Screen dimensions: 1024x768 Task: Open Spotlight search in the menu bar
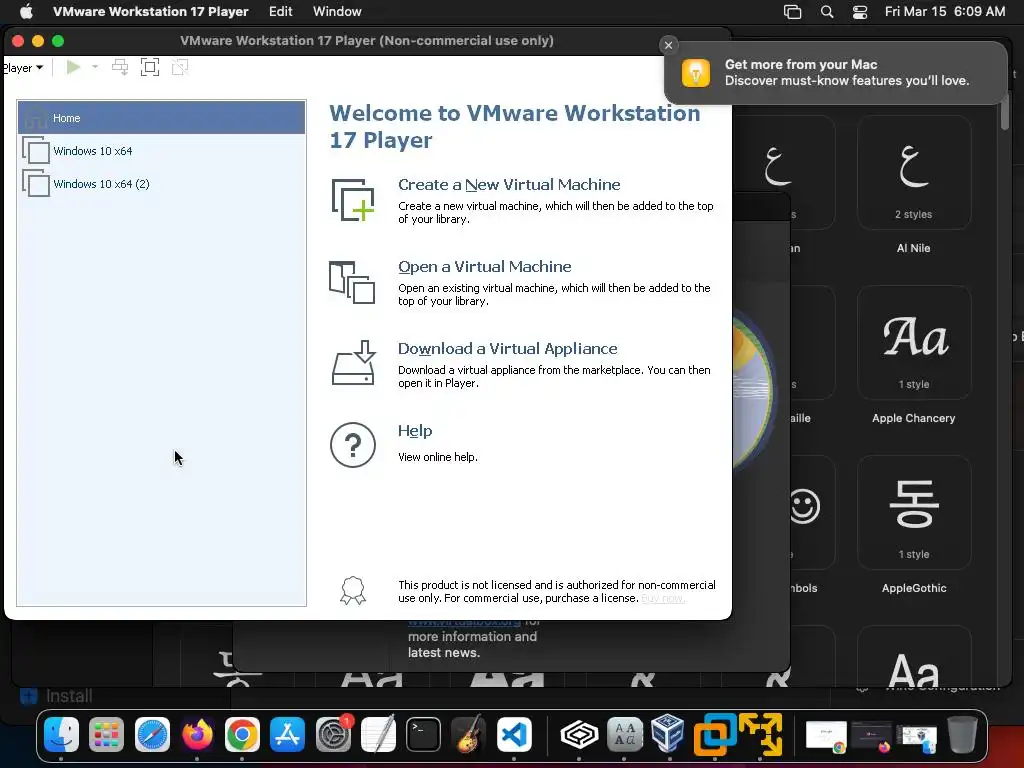827,12
